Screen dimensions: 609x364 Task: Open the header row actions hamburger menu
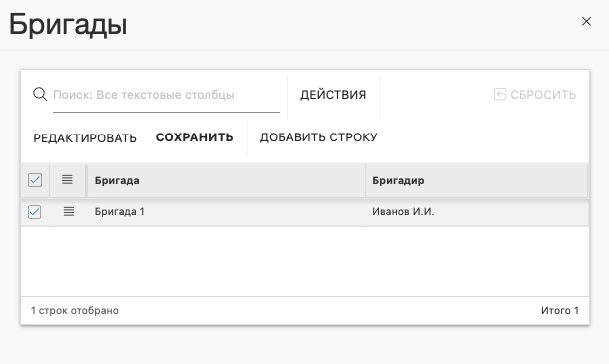coord(67,179)
